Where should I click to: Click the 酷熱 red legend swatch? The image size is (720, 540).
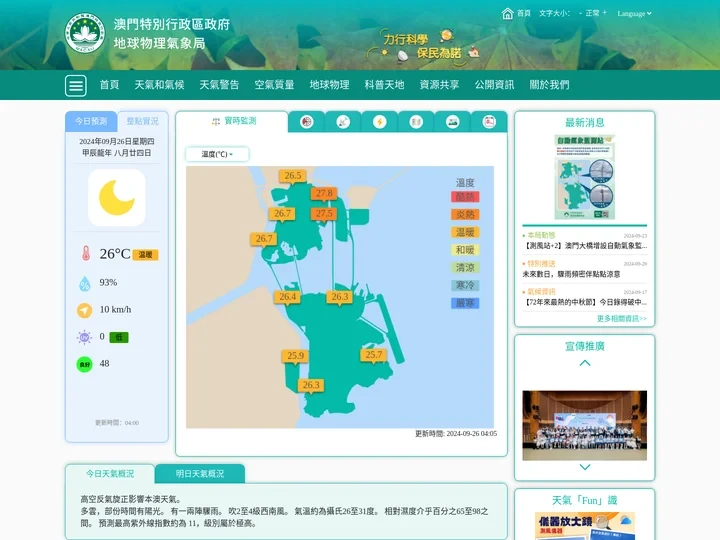[465, 197]
